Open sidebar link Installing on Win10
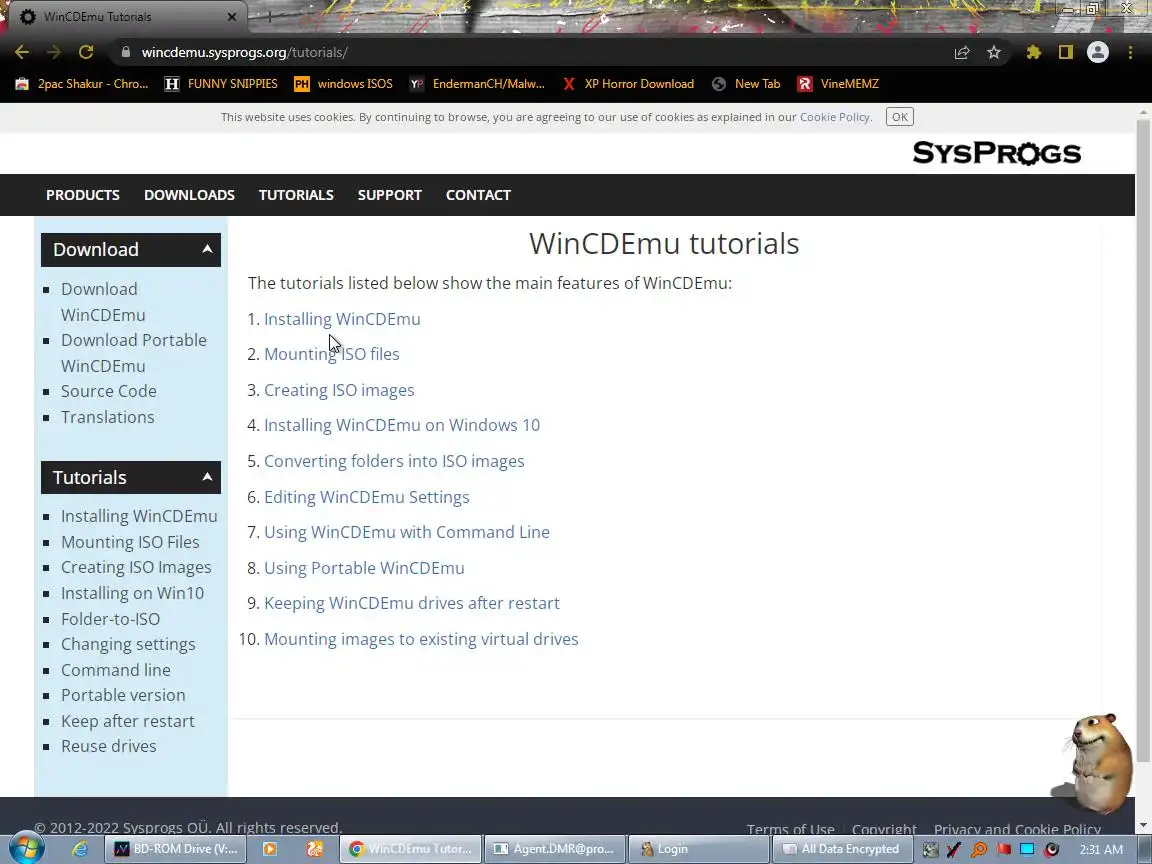Image resolution: width=1152 pixels, height=864 pixels. tap(132, 593)
